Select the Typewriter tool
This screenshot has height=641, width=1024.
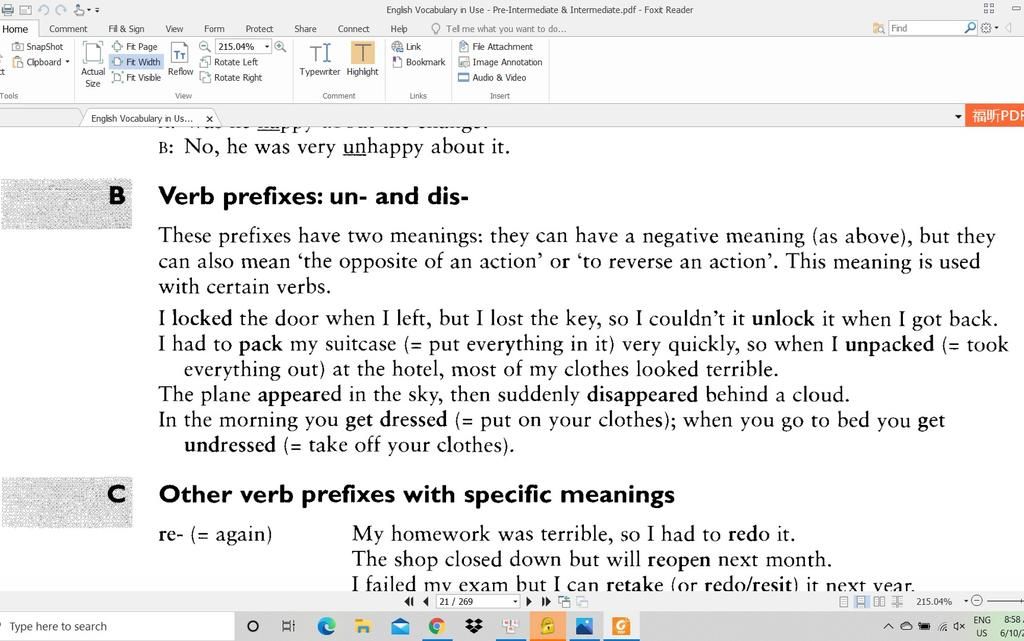(320, 59)
